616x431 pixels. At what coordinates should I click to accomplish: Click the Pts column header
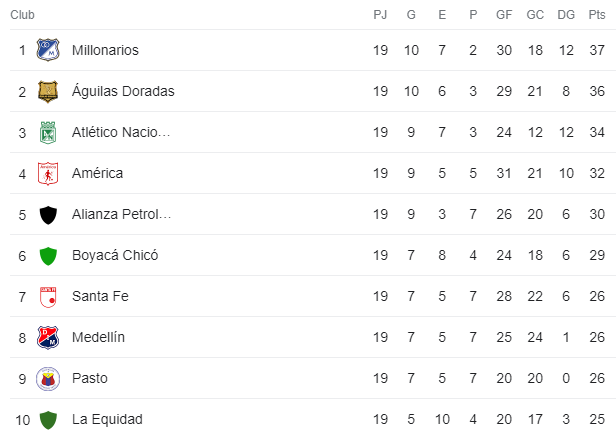point(597,15)
